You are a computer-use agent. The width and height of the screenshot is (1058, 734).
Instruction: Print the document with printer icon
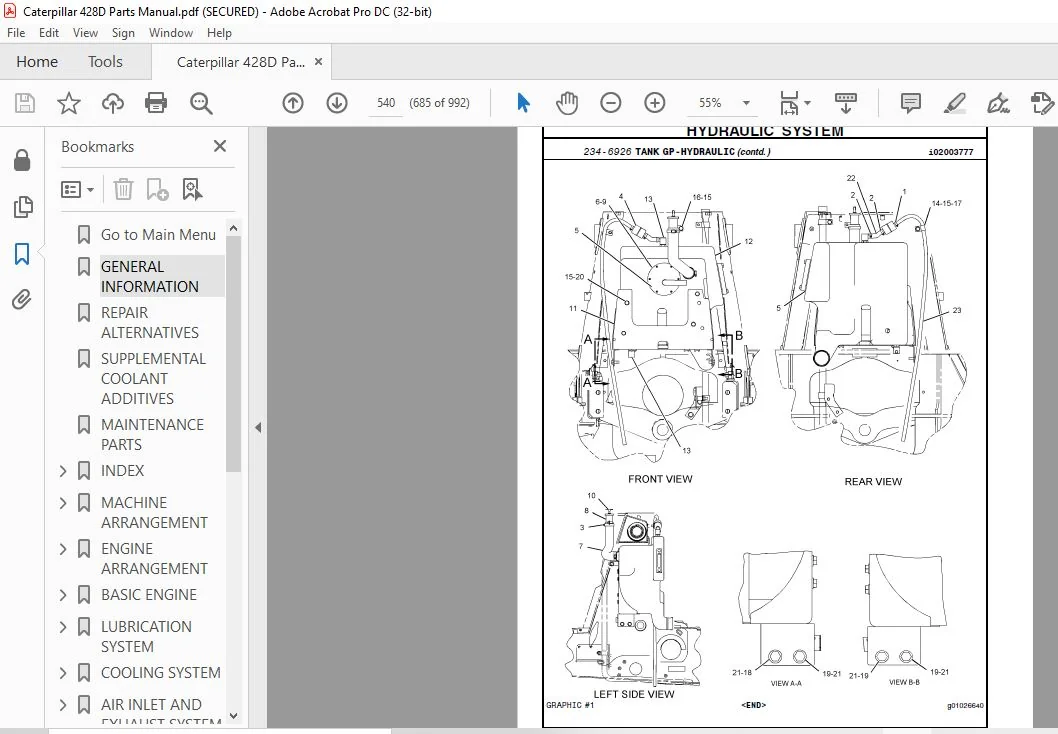coord(156,103)
